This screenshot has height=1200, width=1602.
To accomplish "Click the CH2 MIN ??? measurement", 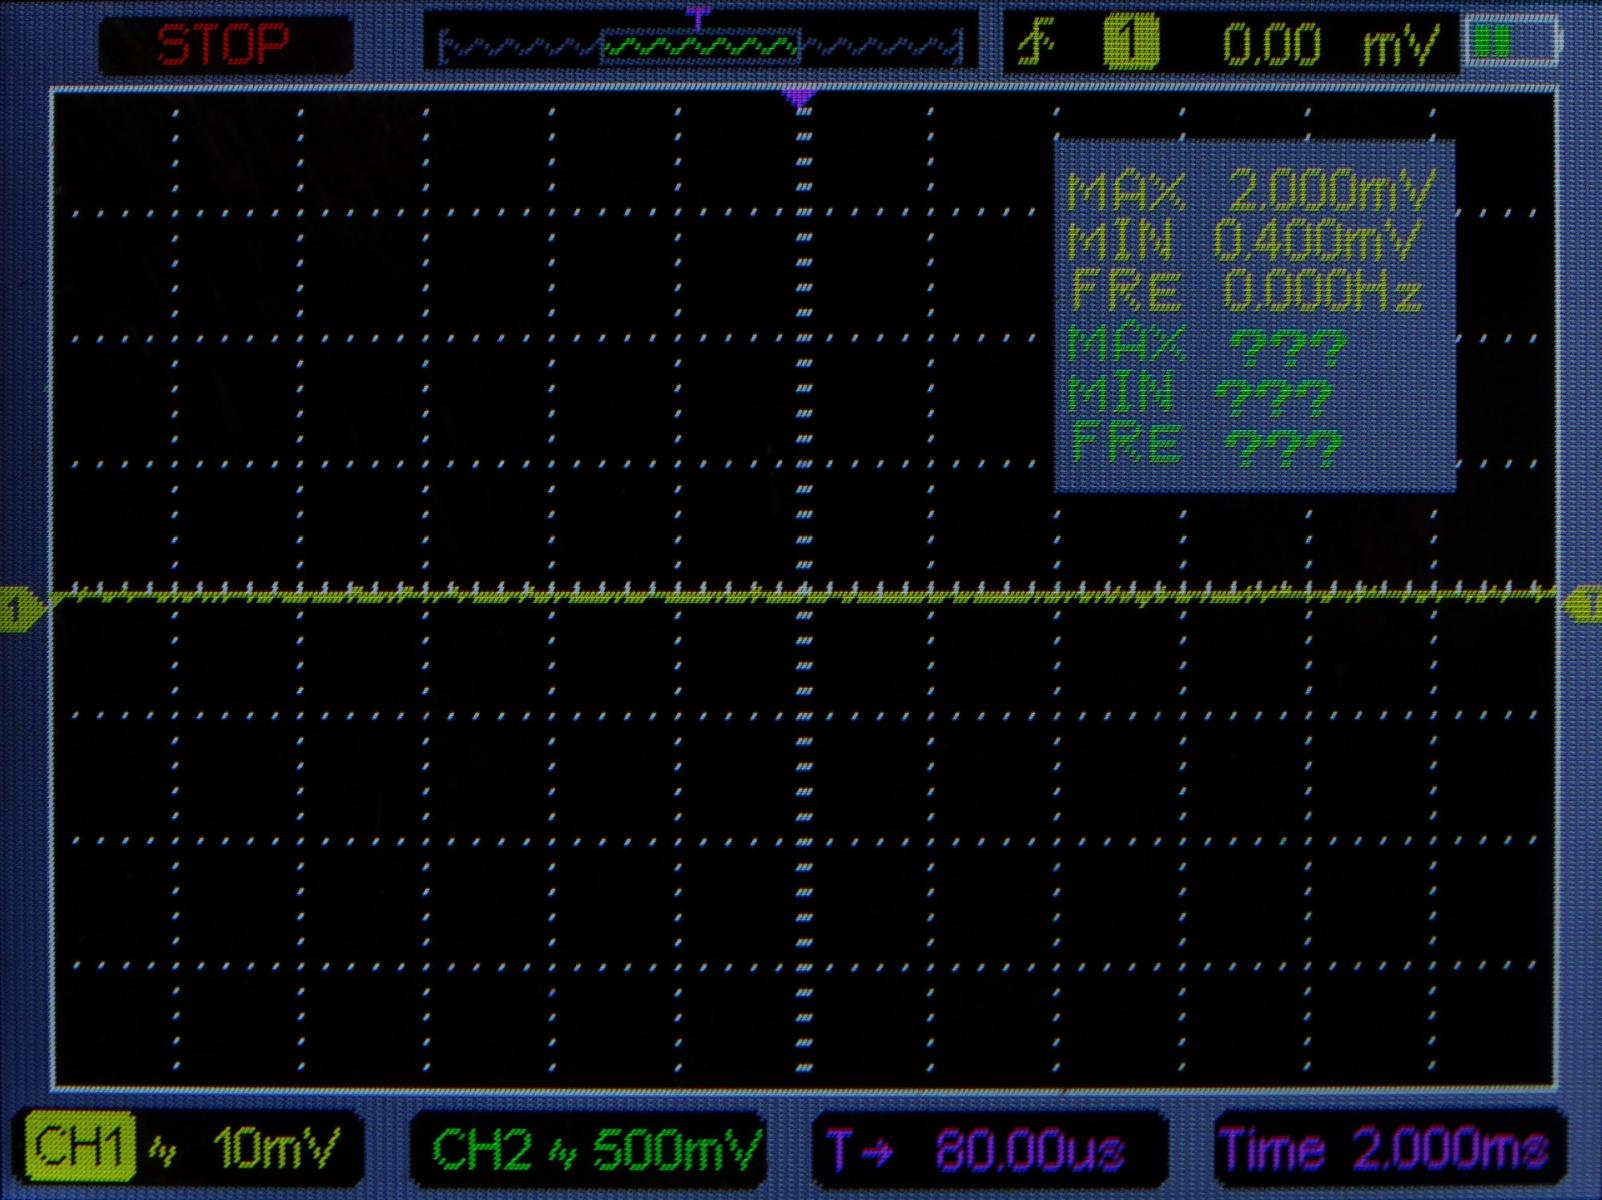I will coord(1200,393).
